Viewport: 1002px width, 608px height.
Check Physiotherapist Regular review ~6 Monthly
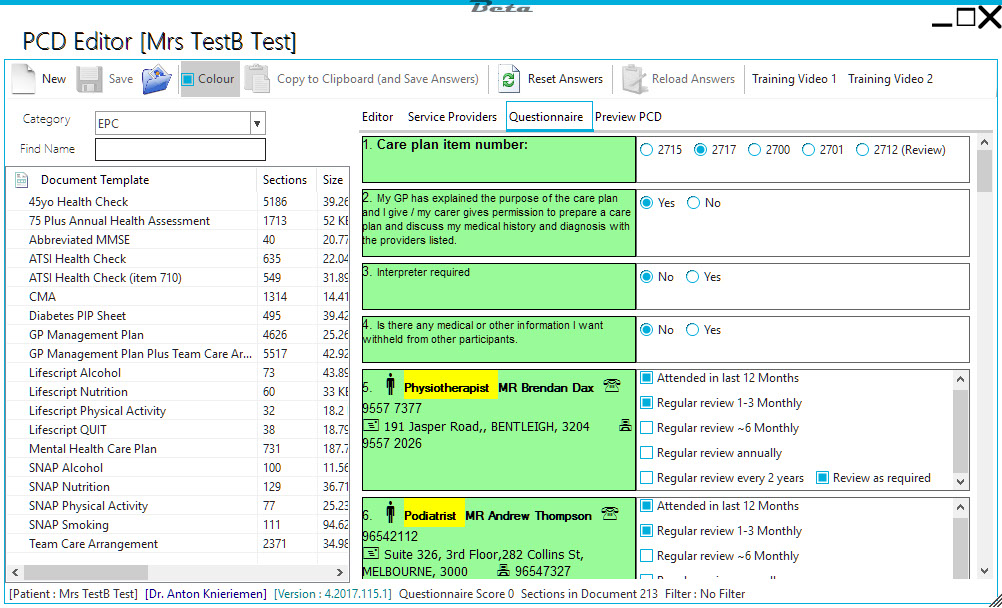[647, 428]
